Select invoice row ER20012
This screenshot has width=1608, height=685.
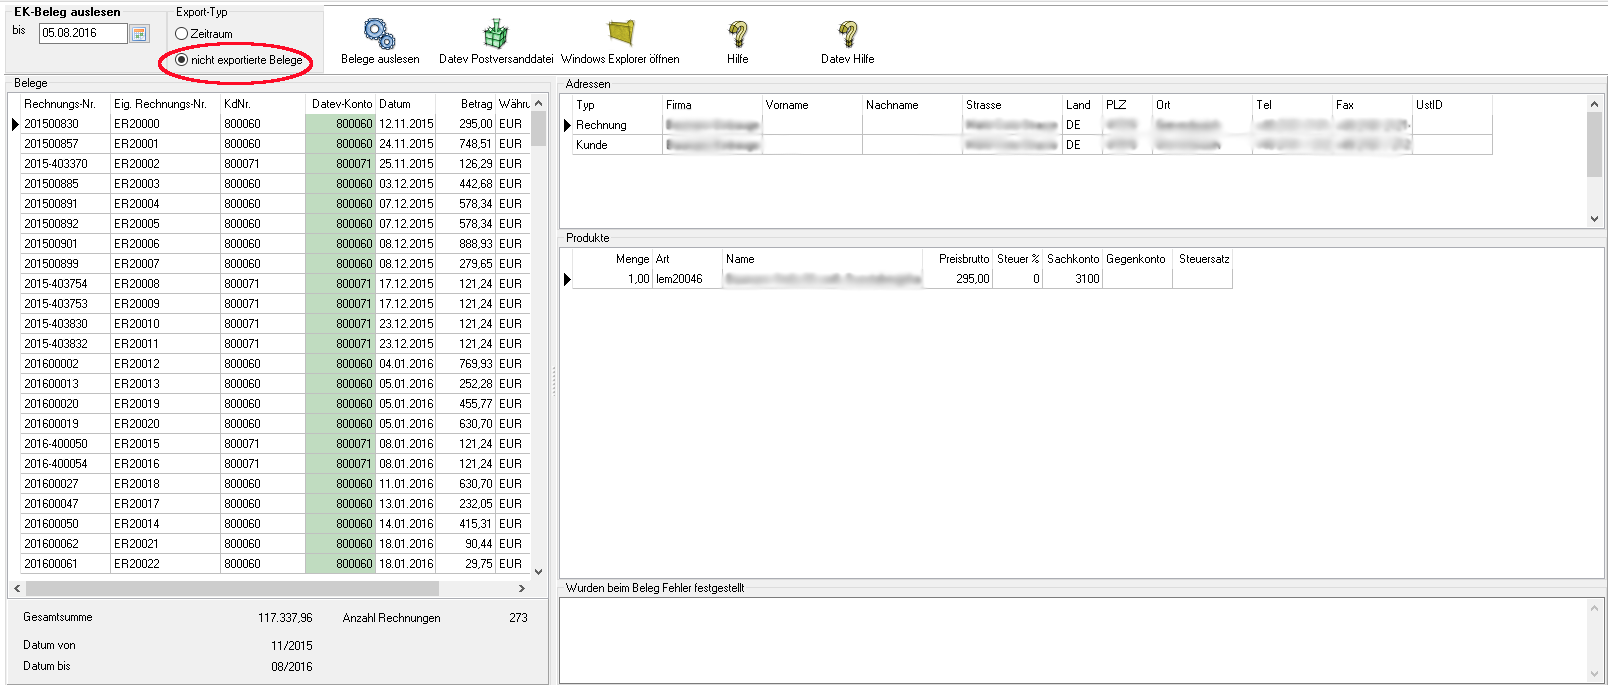coord(137,364)
